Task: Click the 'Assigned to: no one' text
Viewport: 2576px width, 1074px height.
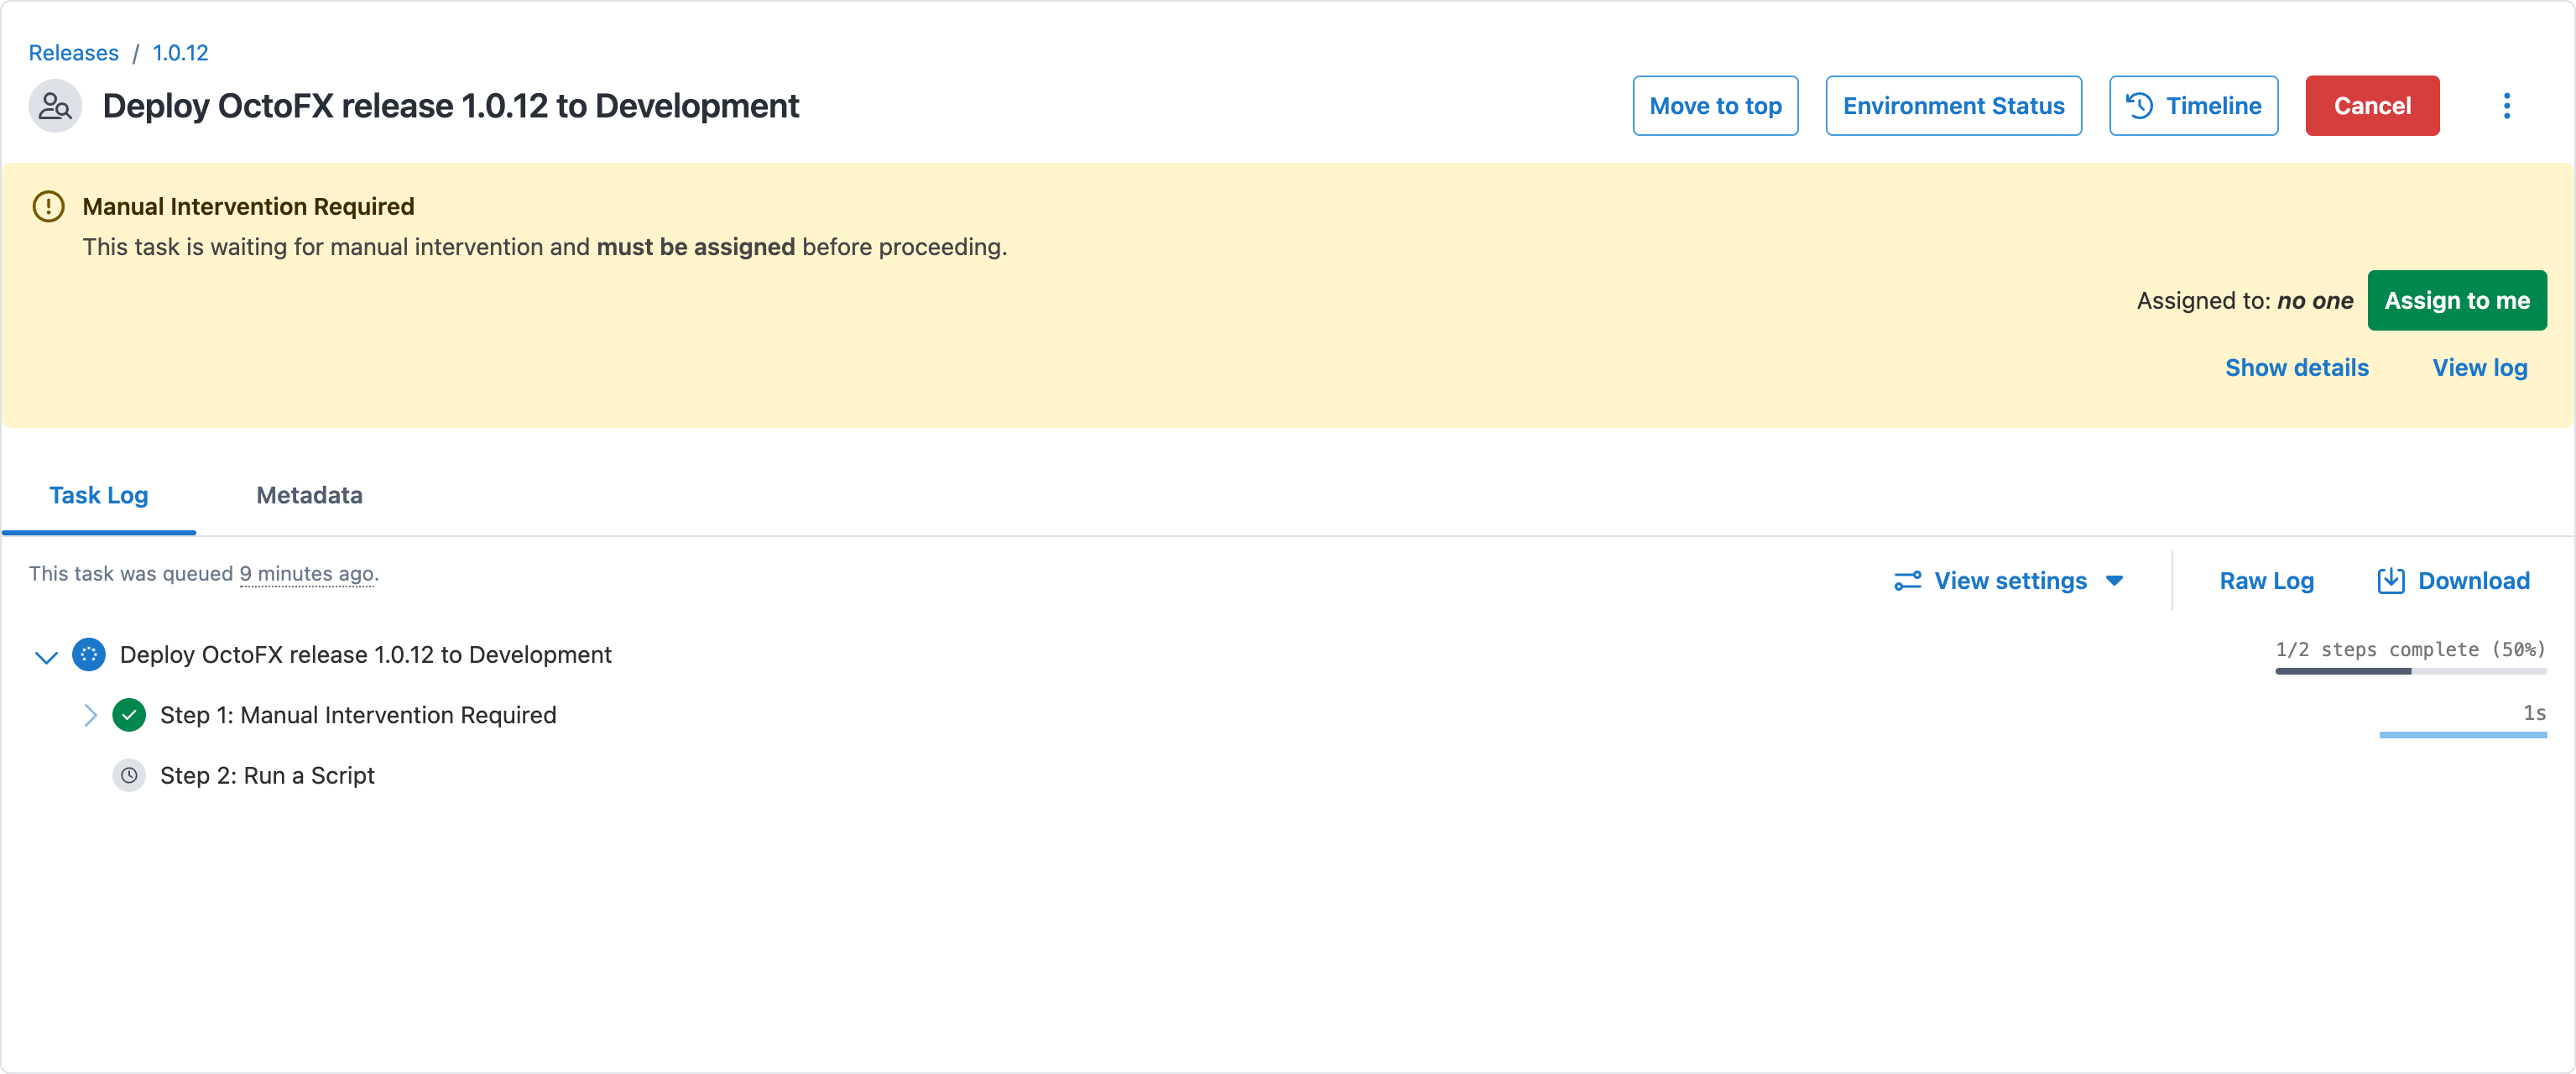Action: coord(2245,301)
